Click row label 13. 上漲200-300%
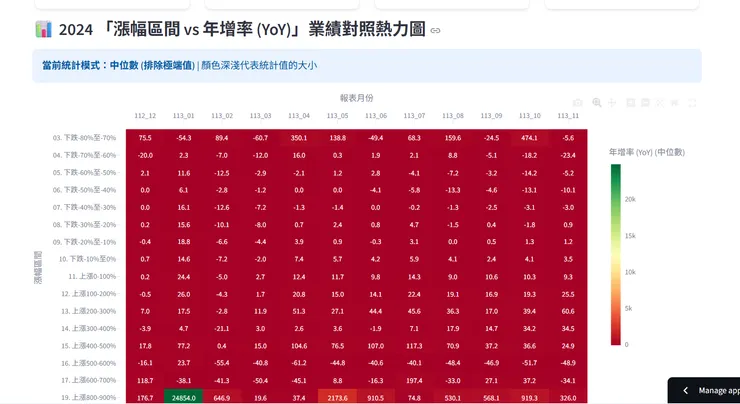This screenshot has width=740, height=404. (89, 311)
